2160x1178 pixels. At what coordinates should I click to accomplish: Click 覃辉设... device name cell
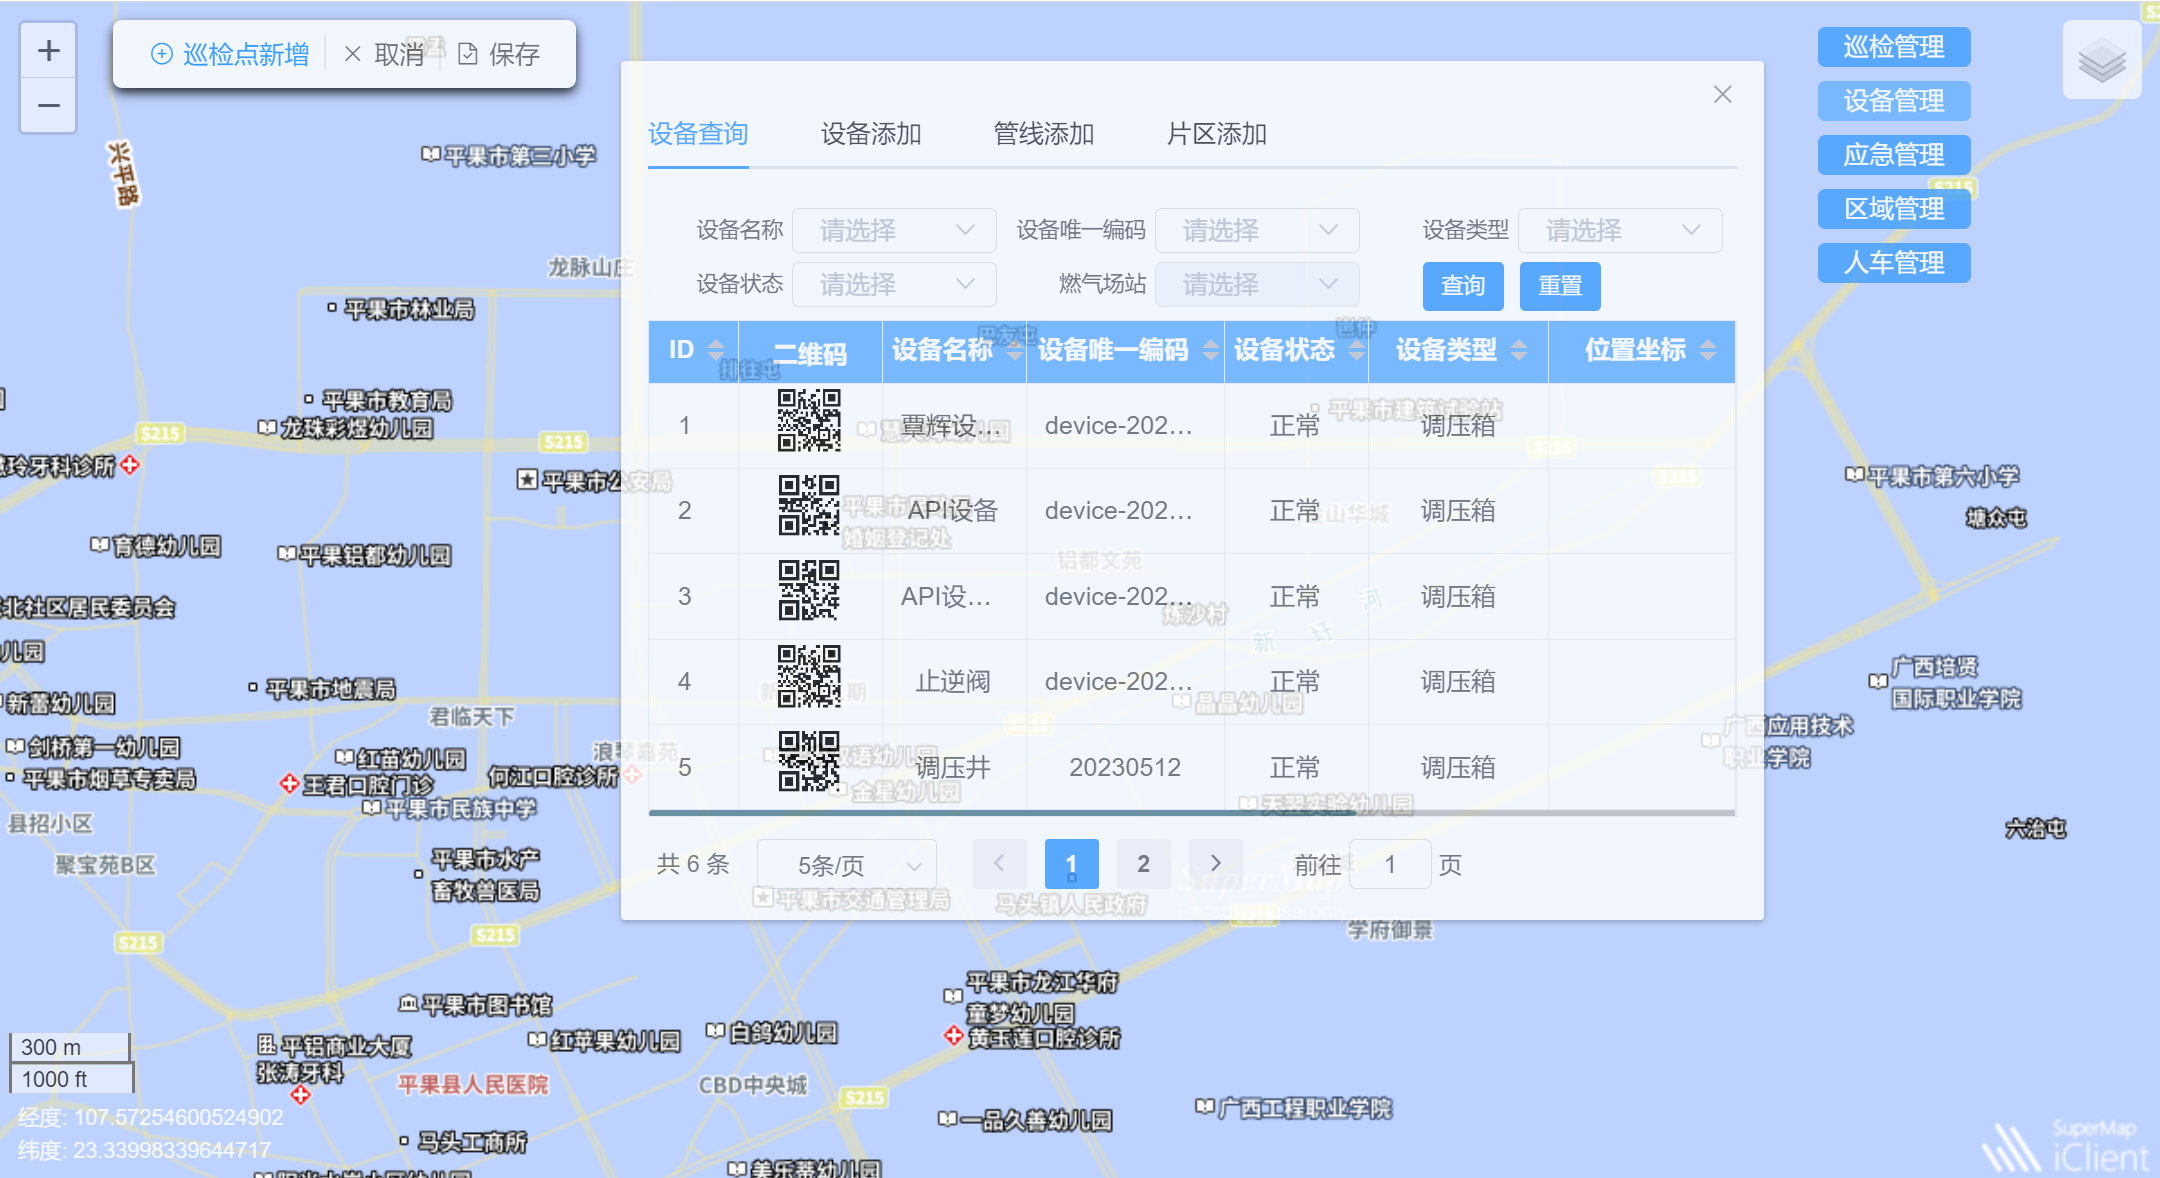click(x=954, y=426)
